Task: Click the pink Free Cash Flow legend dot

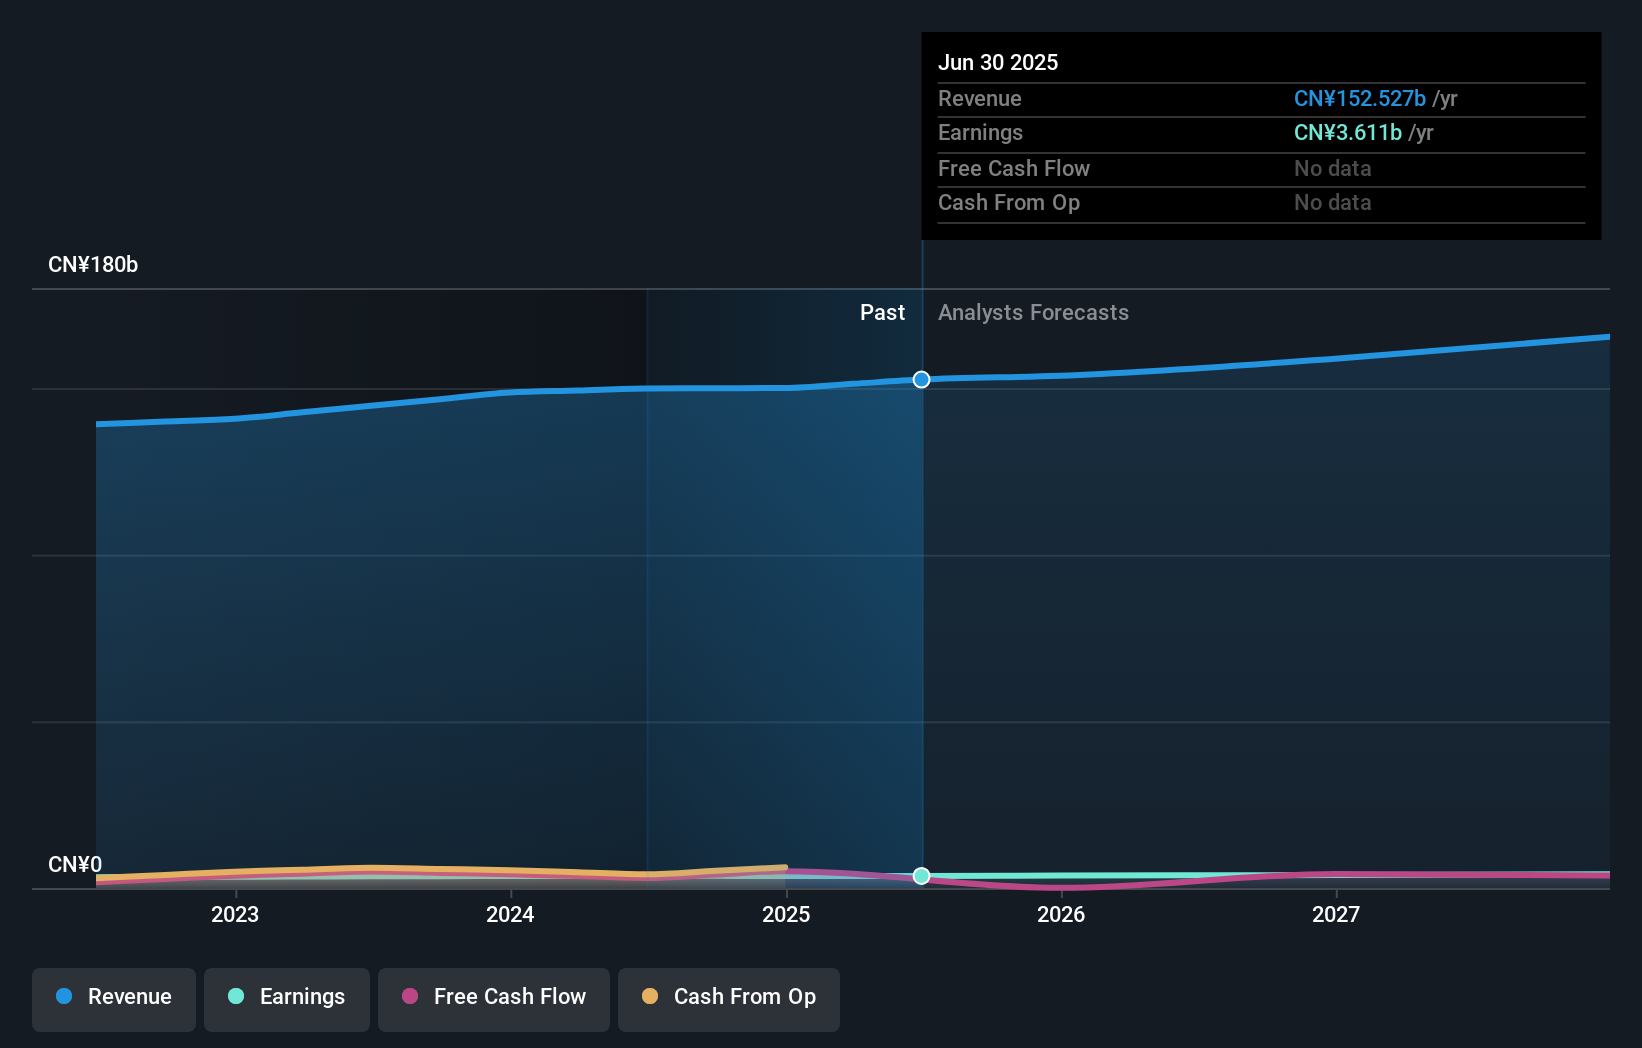Action: 409,997
